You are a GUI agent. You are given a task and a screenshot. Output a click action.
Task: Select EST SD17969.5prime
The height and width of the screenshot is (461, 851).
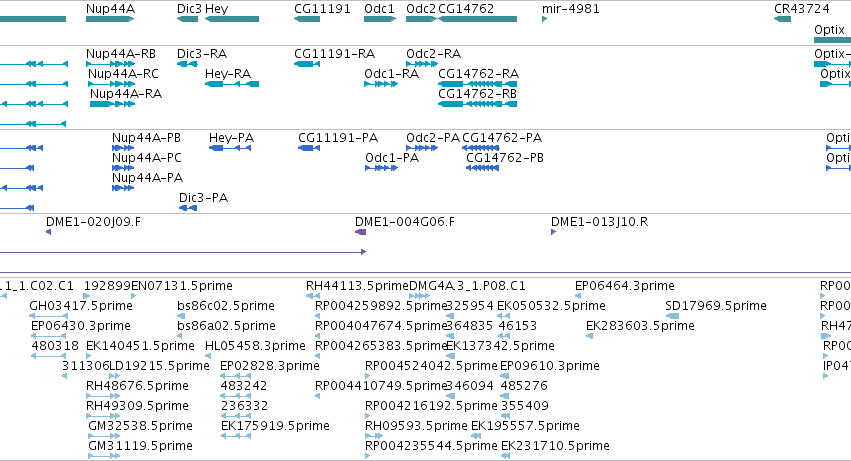(672, 316)
